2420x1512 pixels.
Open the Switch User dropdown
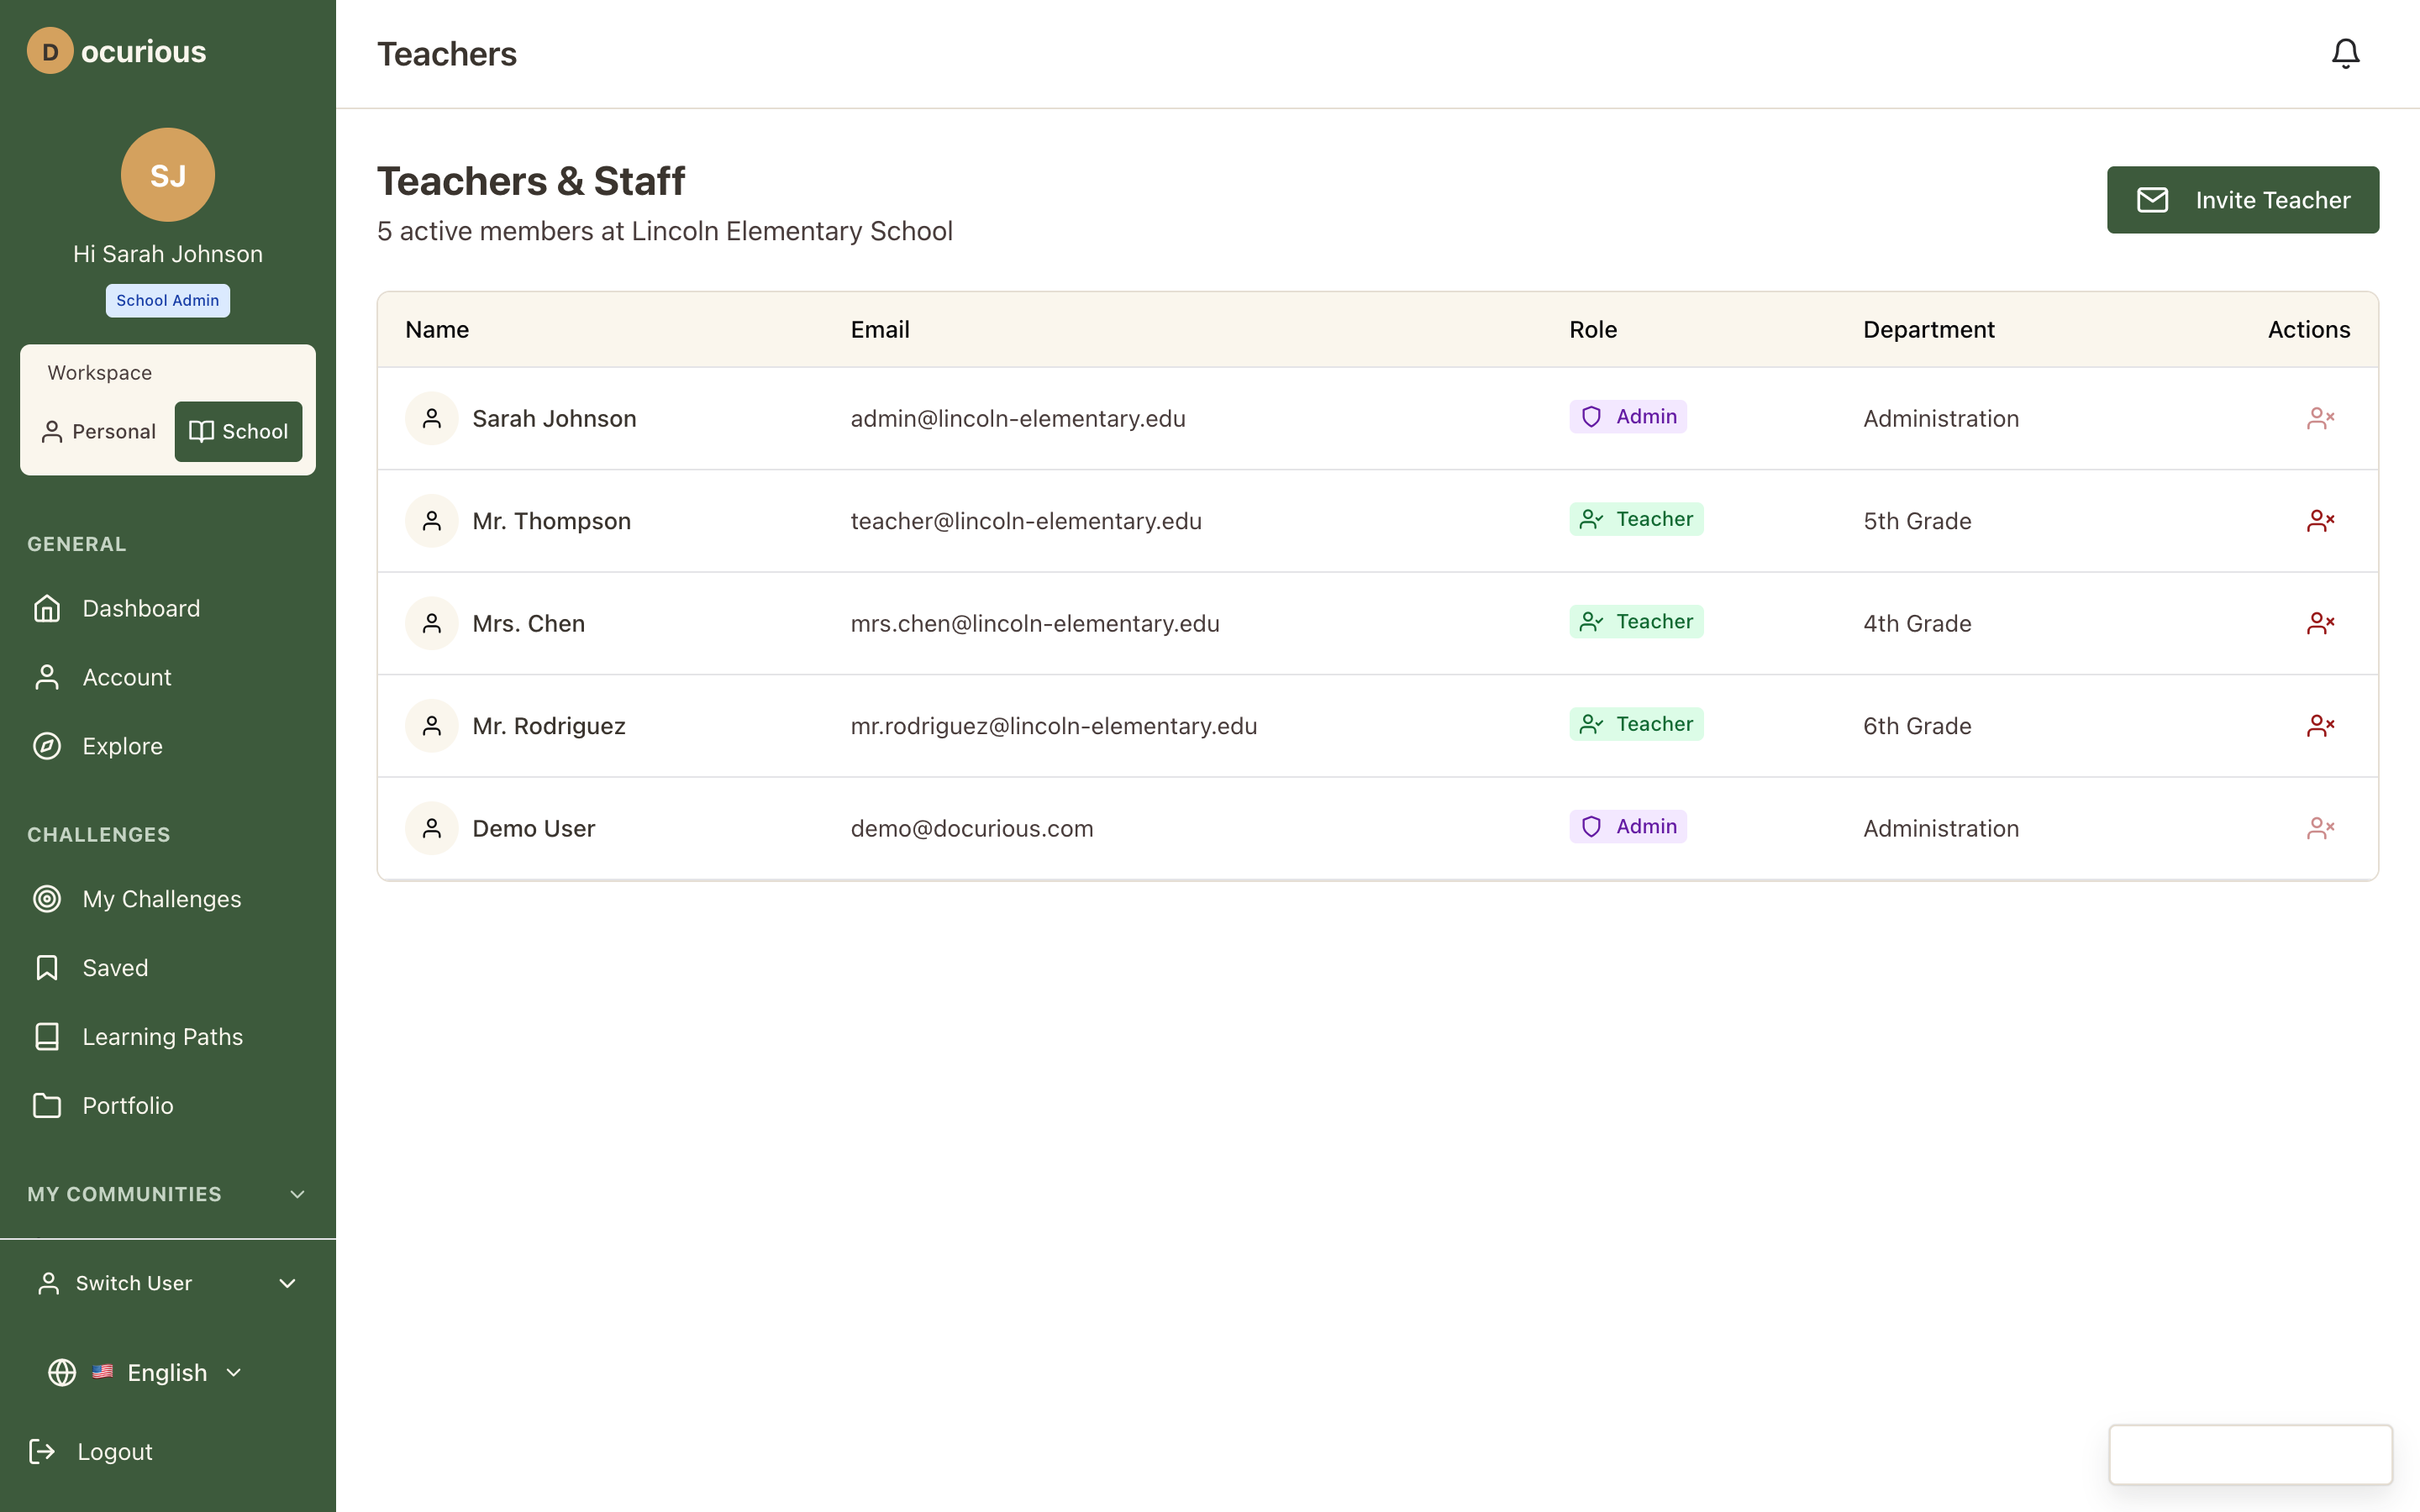click(x=167, y=1283)
